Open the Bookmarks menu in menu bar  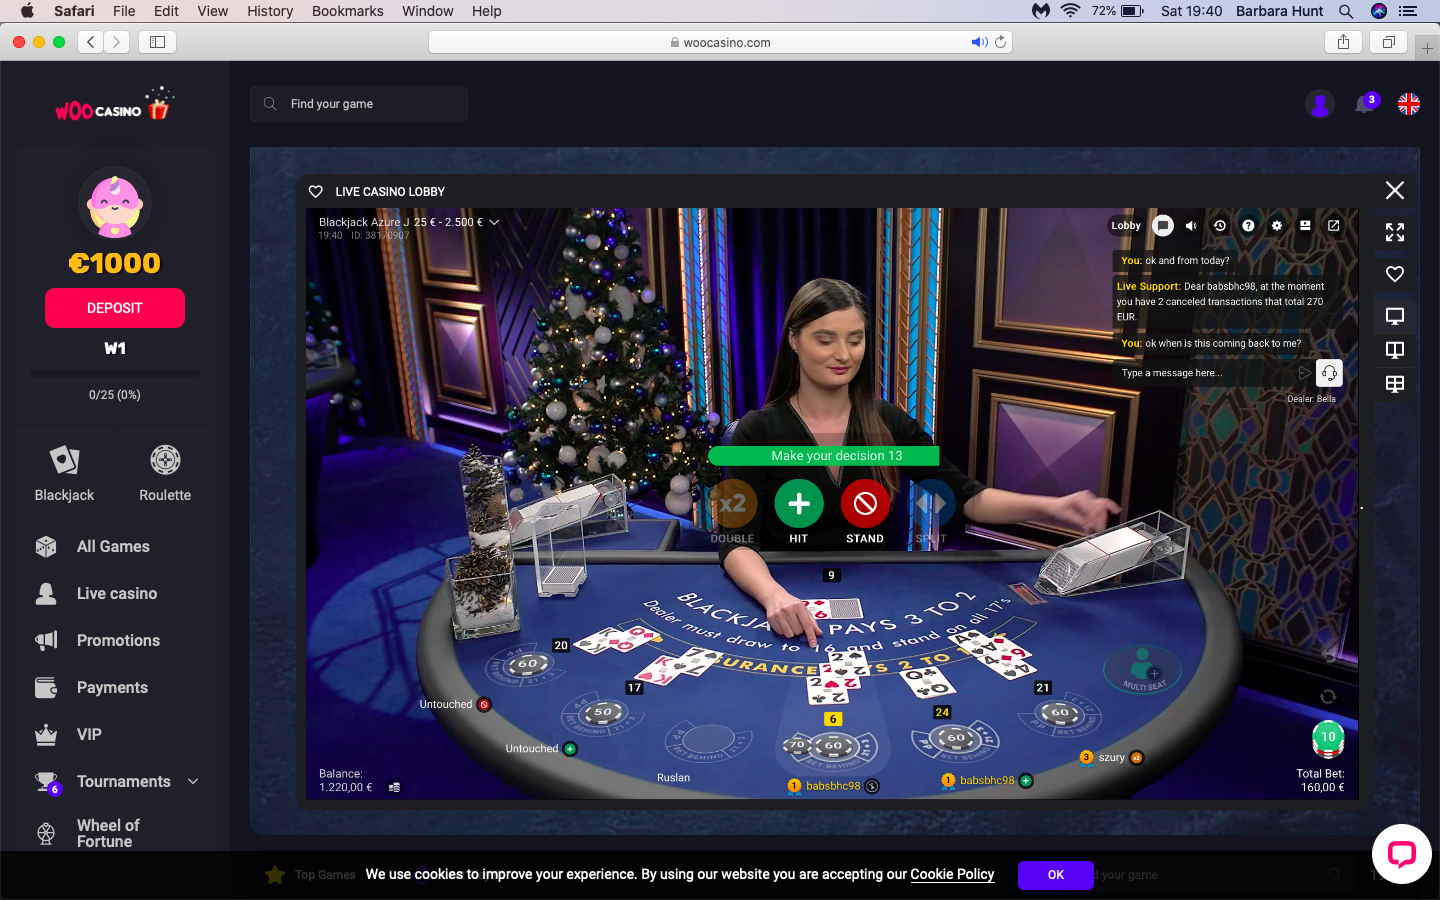347,11
